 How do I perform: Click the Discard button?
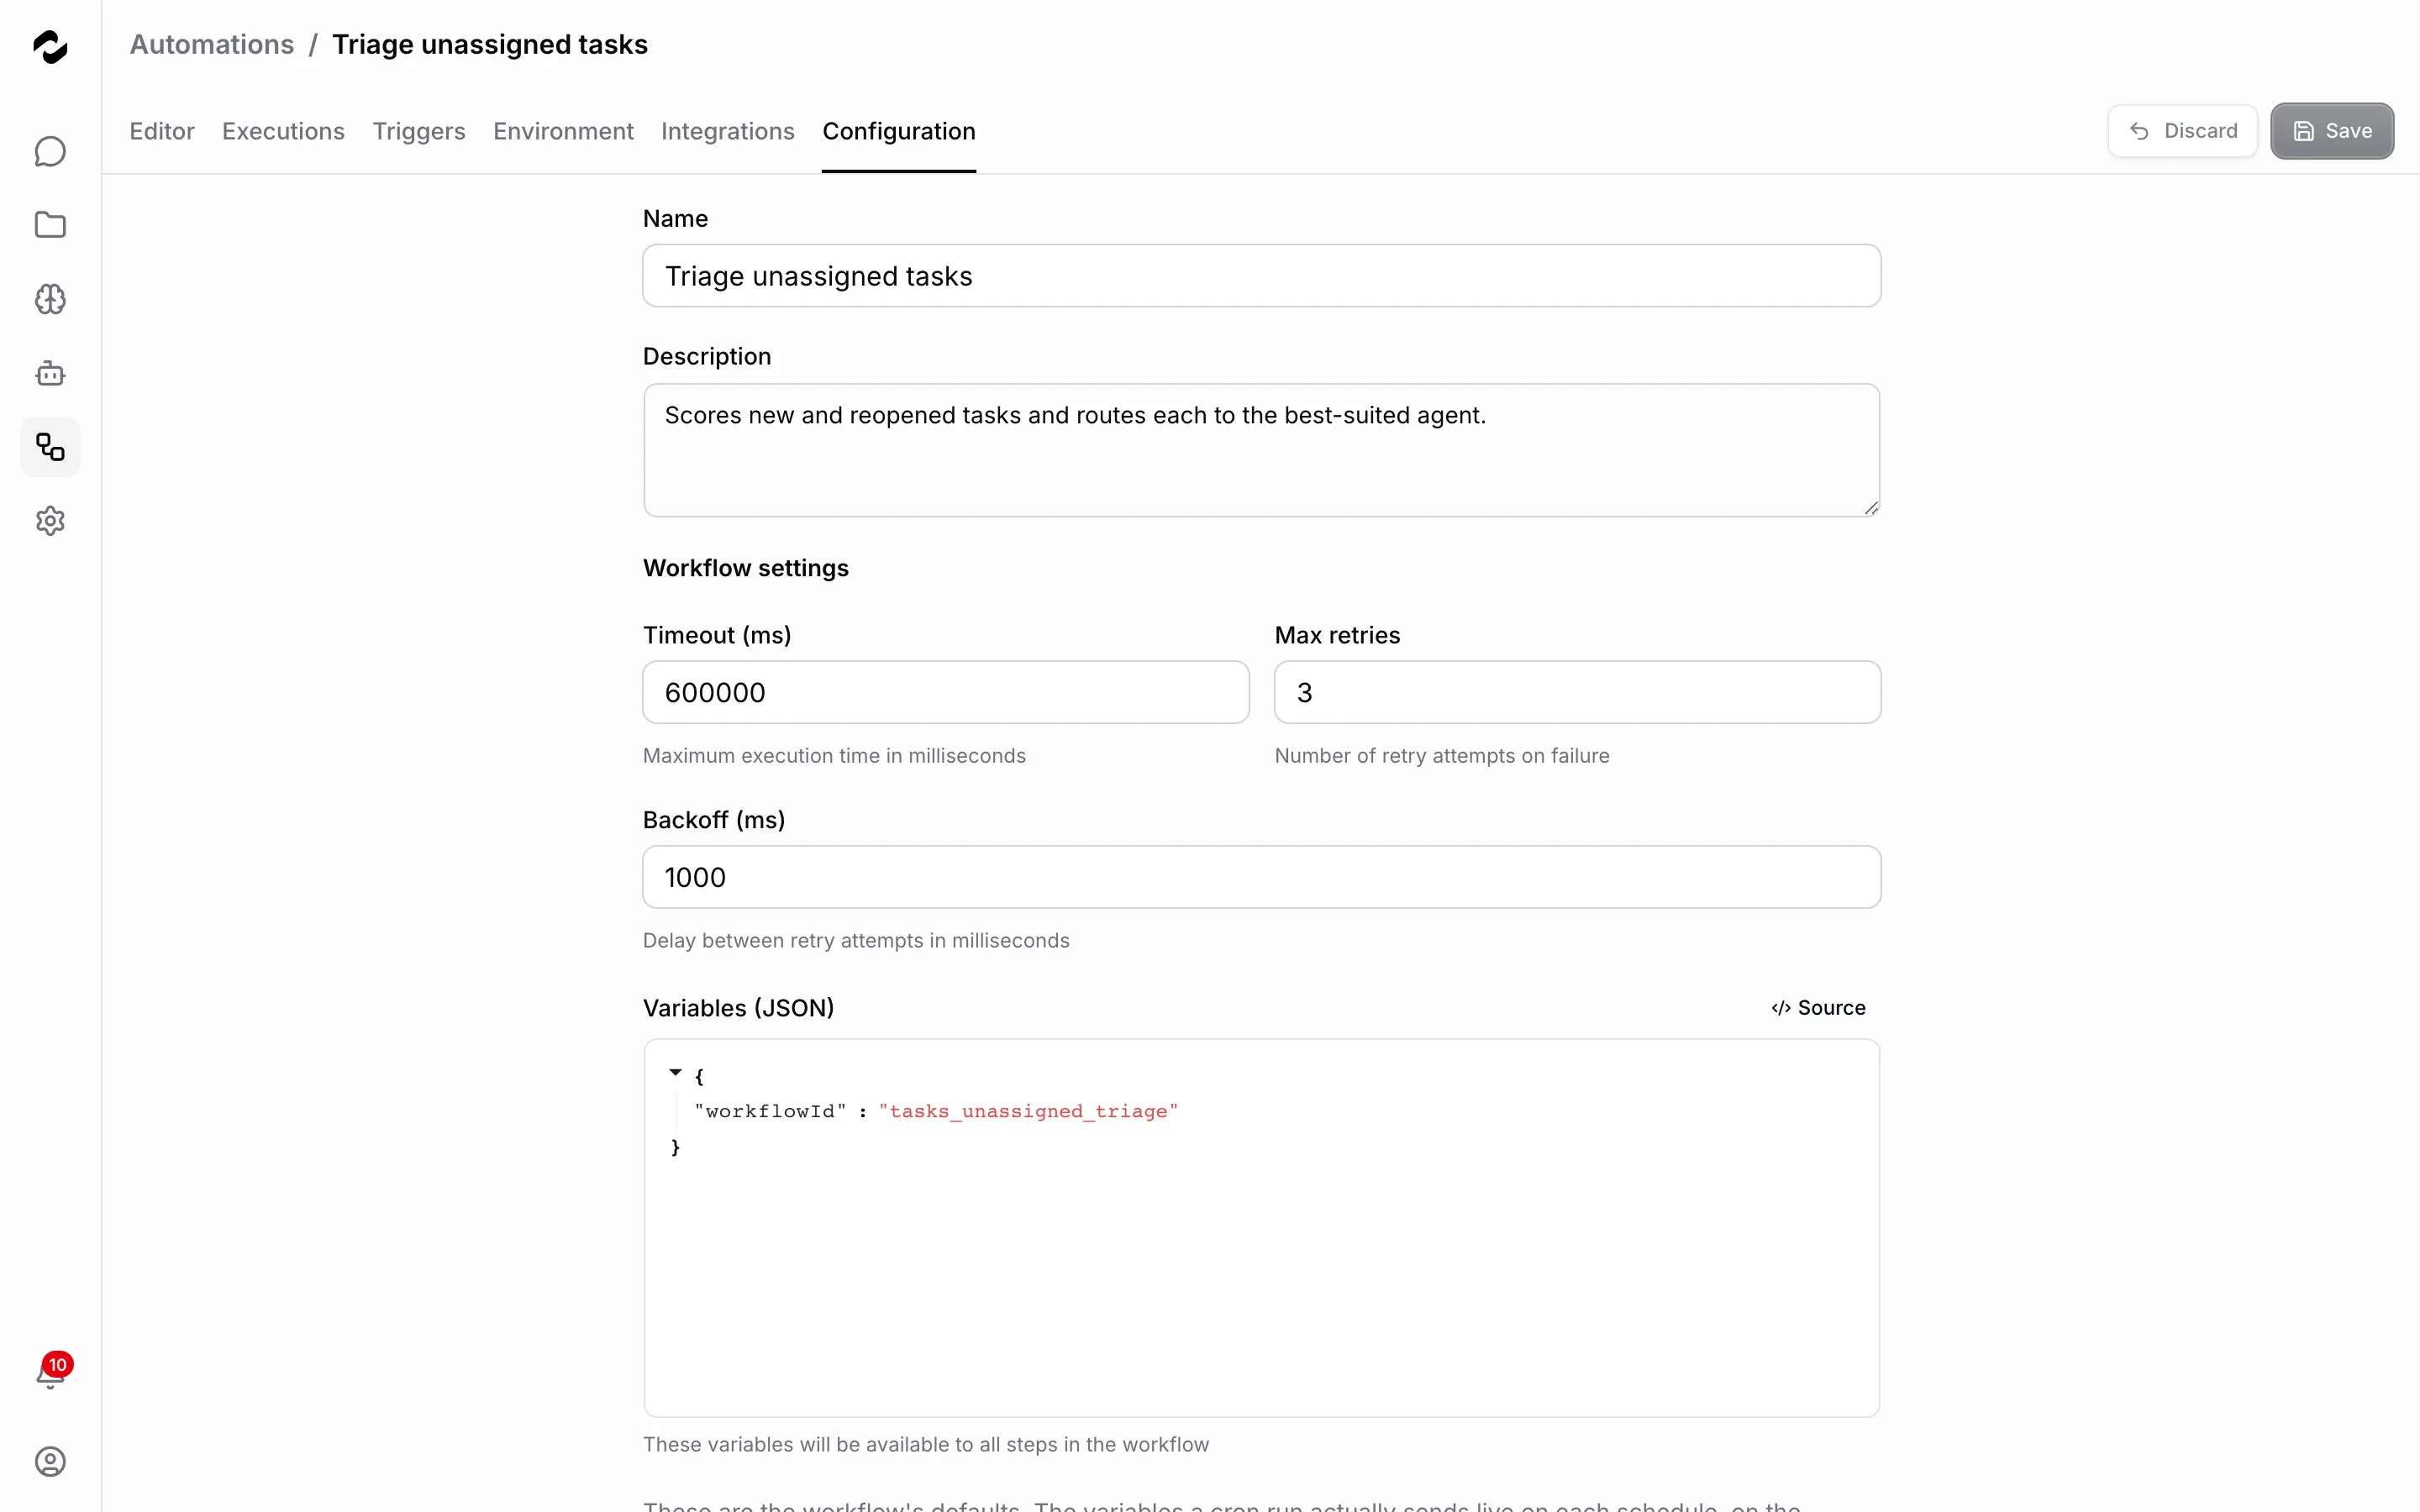(x=2183, y=131)
